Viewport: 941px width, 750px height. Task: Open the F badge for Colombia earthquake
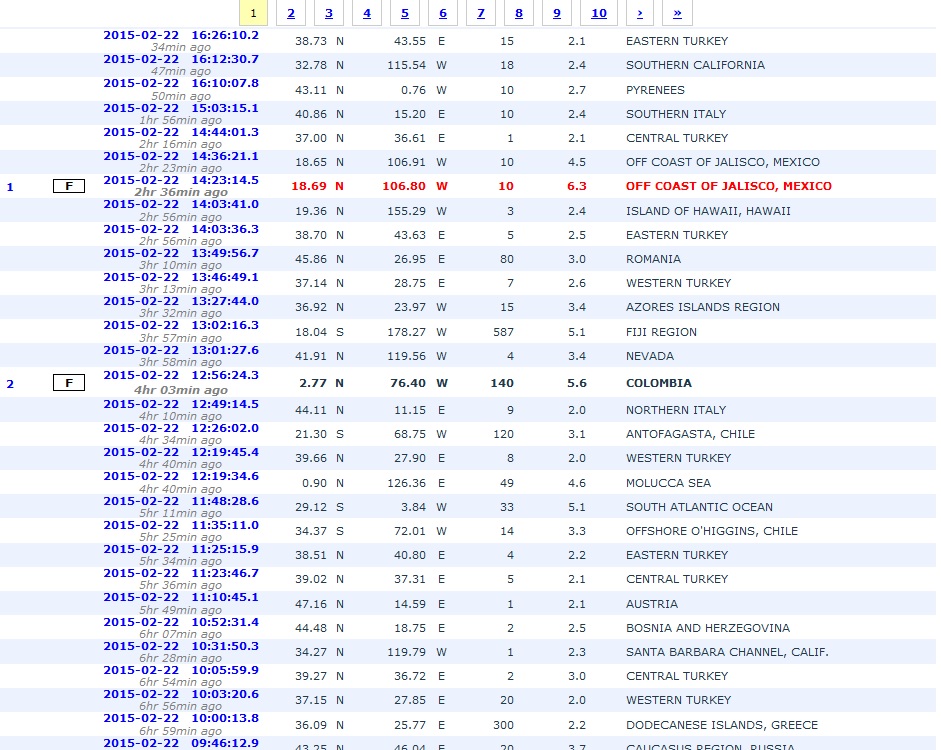pyautogui.click(x=69, y=382)
